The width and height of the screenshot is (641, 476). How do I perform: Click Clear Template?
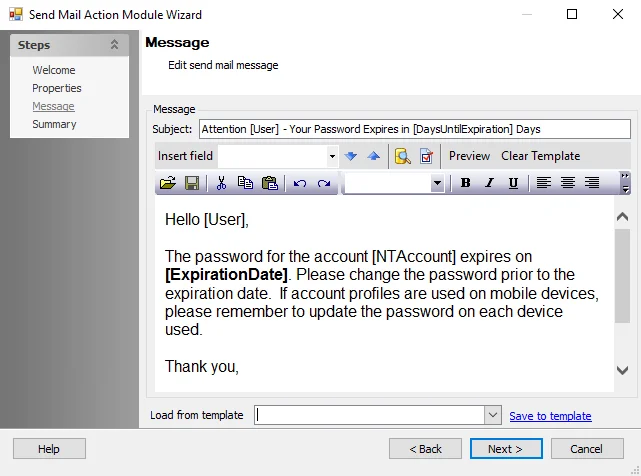540,156
